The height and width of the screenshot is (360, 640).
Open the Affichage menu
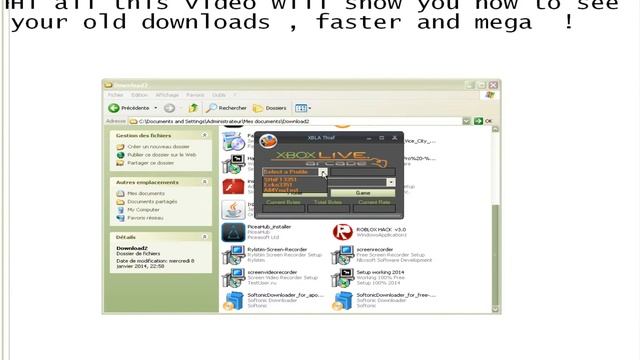[167, 95]
